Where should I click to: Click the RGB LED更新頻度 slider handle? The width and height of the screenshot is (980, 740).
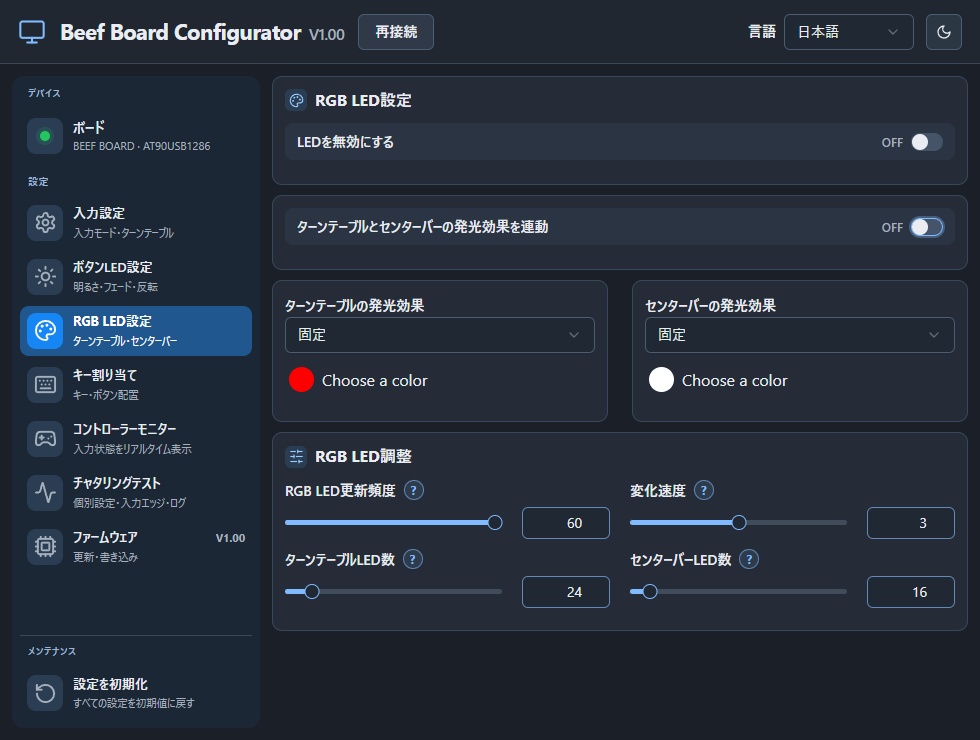[494, 522]
